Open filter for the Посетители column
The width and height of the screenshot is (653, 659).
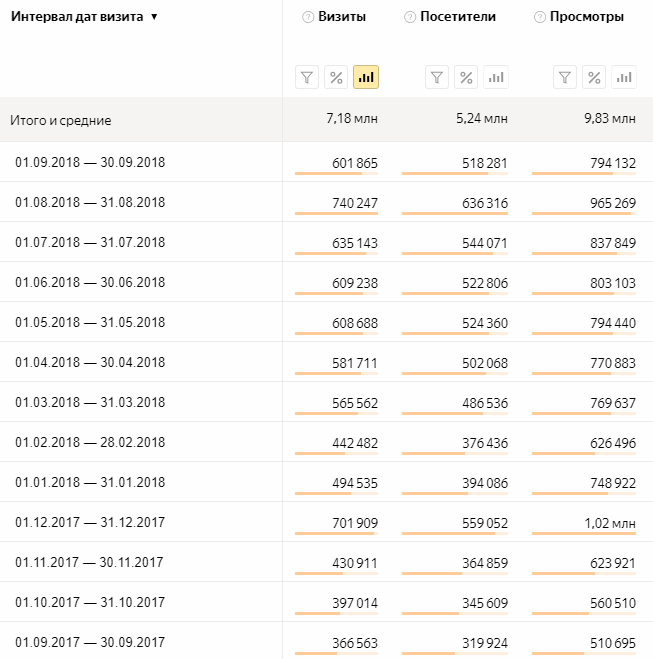tap(437, 77)
